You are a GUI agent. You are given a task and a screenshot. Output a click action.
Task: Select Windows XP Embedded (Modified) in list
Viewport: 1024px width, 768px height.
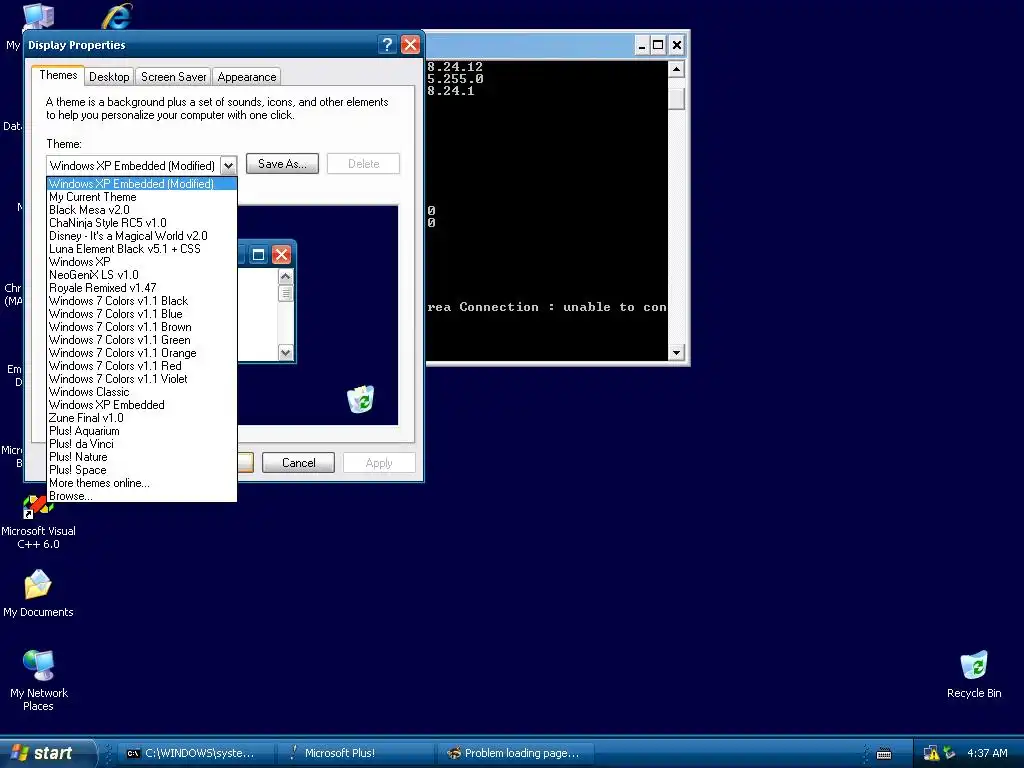(x=142, y=184)
